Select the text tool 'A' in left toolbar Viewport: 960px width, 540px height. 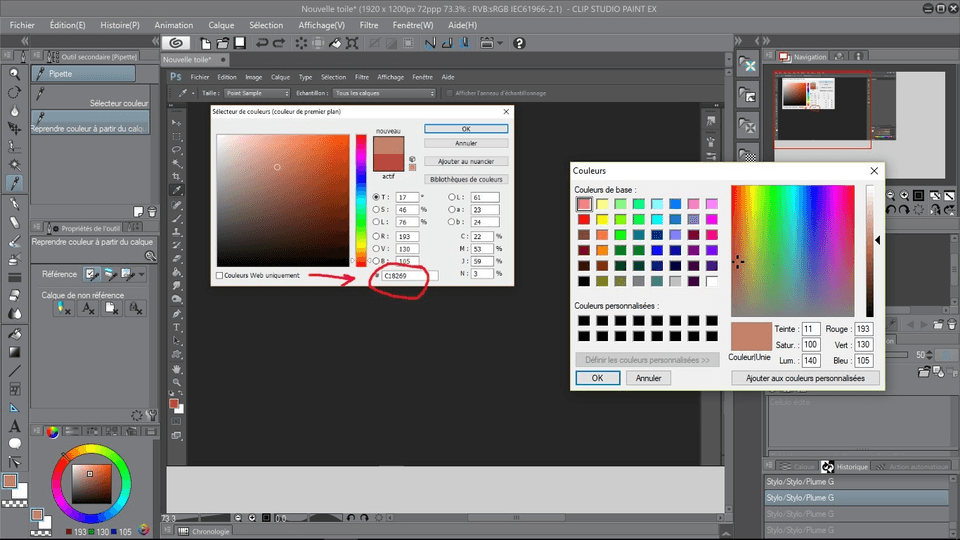point(15,425)
